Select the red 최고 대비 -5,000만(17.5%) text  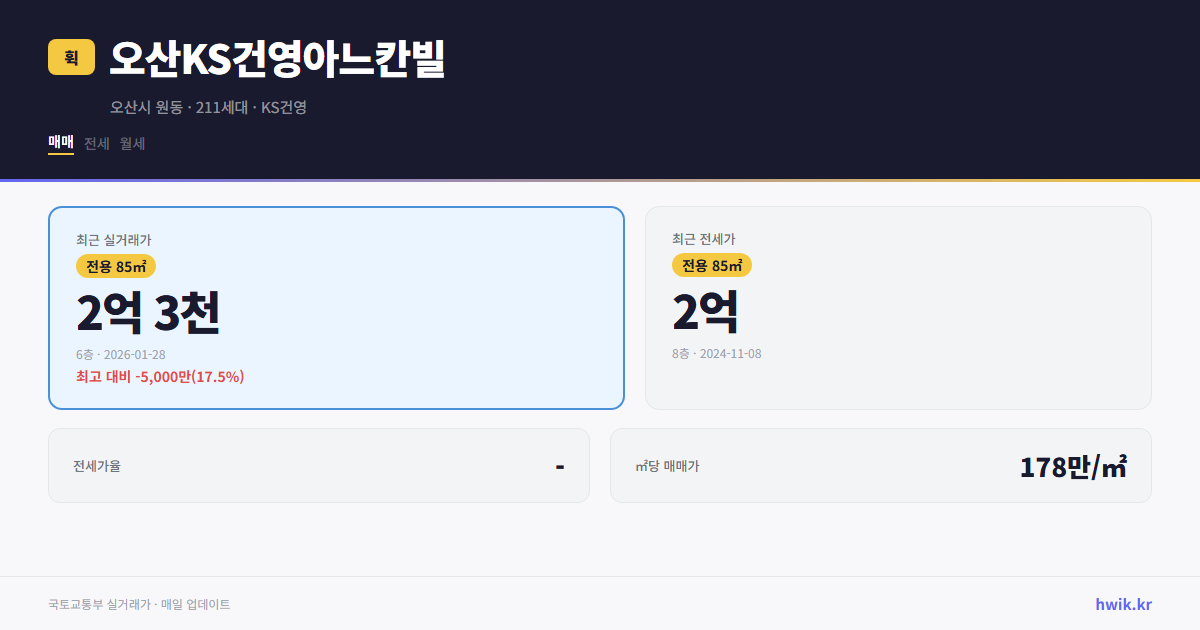[159, 377]
